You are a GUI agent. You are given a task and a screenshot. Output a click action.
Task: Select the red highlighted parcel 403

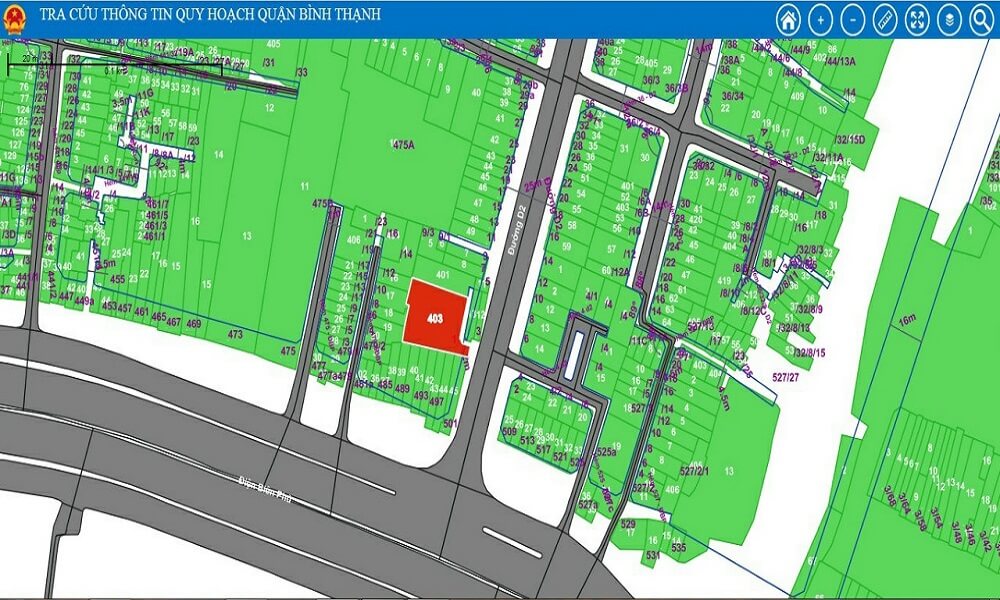[x=435, y=318]
